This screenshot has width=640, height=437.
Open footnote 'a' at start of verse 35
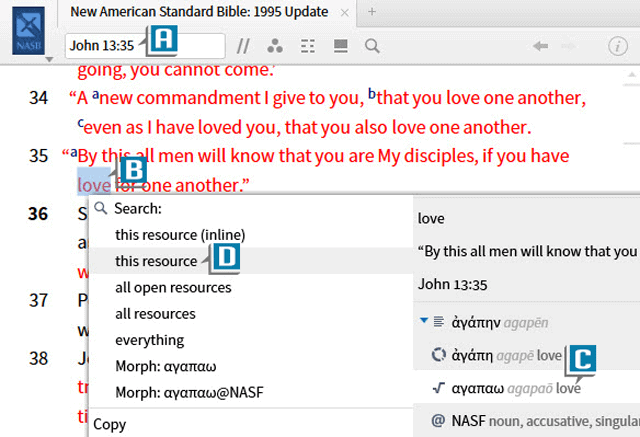point(73,153)
